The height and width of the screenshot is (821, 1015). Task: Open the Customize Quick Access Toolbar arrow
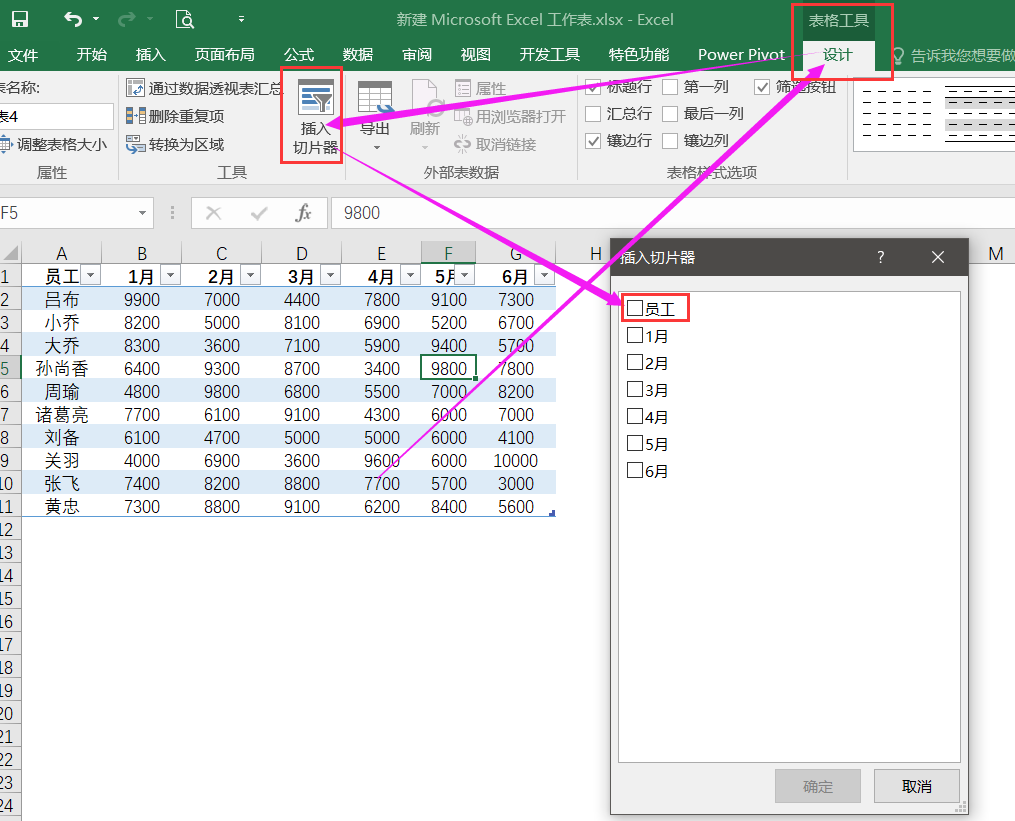(241, 19)
